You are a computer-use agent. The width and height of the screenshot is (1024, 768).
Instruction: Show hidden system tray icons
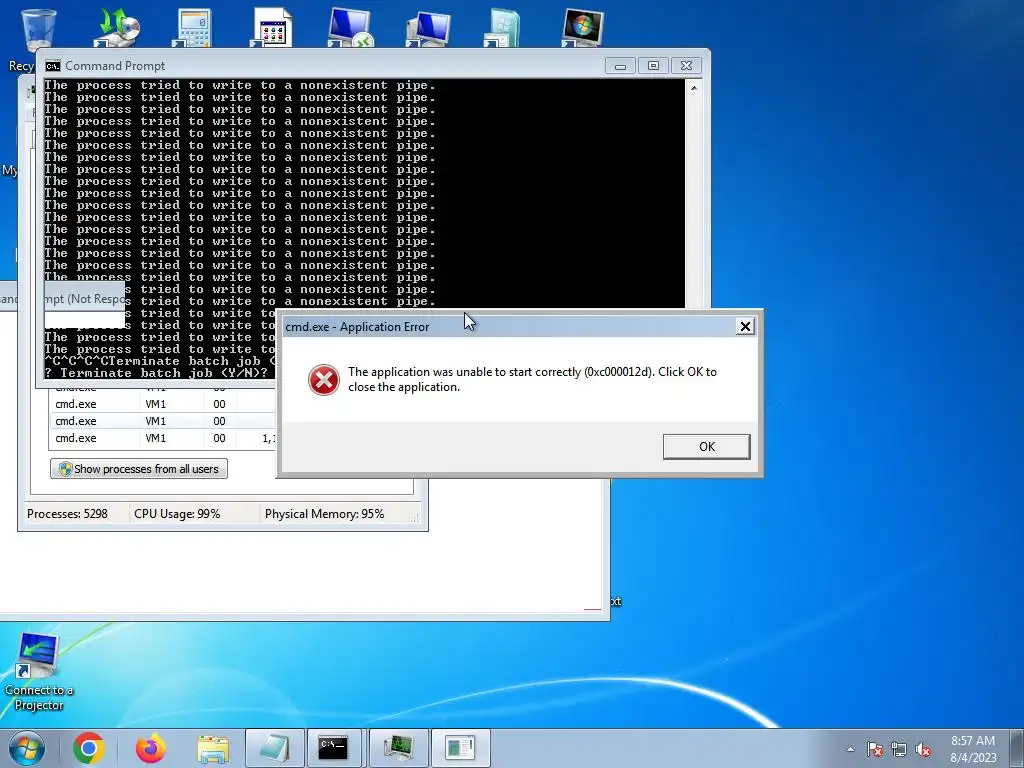click(850, 749)
